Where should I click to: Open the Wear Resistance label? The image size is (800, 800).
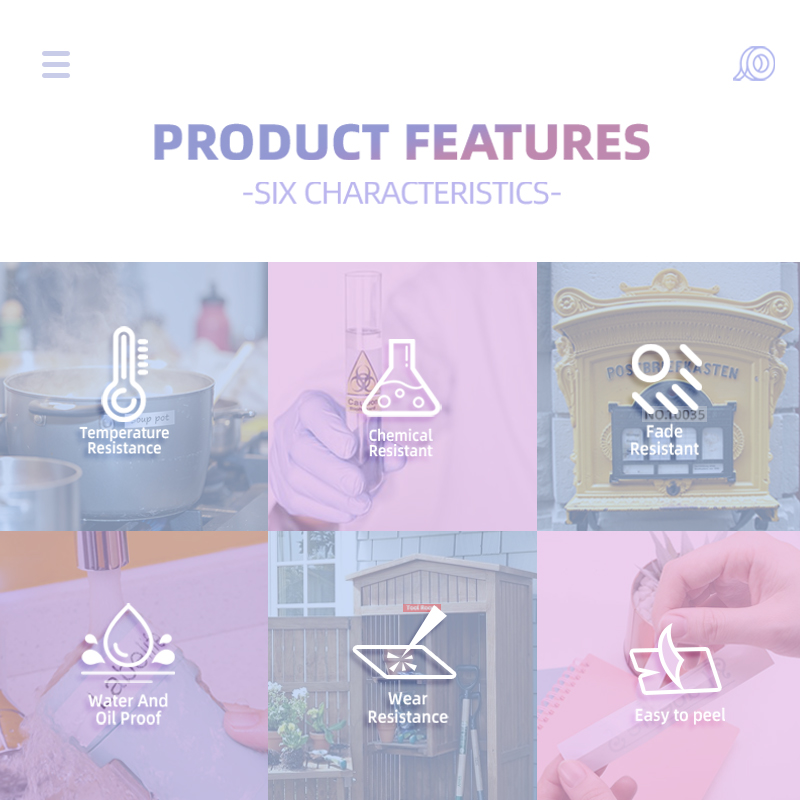408,708
